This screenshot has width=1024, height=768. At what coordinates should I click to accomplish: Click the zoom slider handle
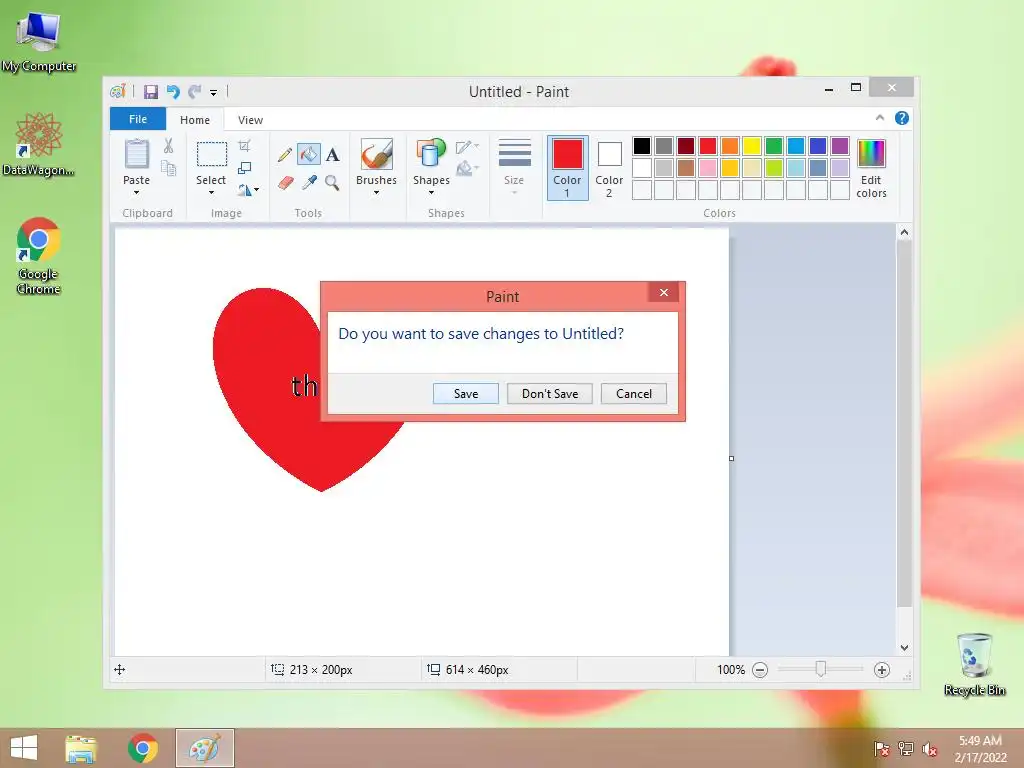[821, 669]
